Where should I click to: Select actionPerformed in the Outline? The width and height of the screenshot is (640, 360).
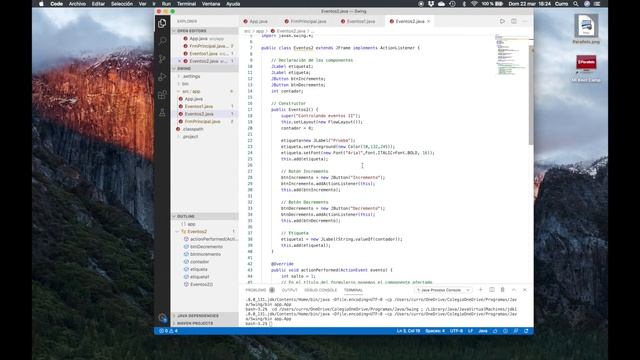(213, 239)
